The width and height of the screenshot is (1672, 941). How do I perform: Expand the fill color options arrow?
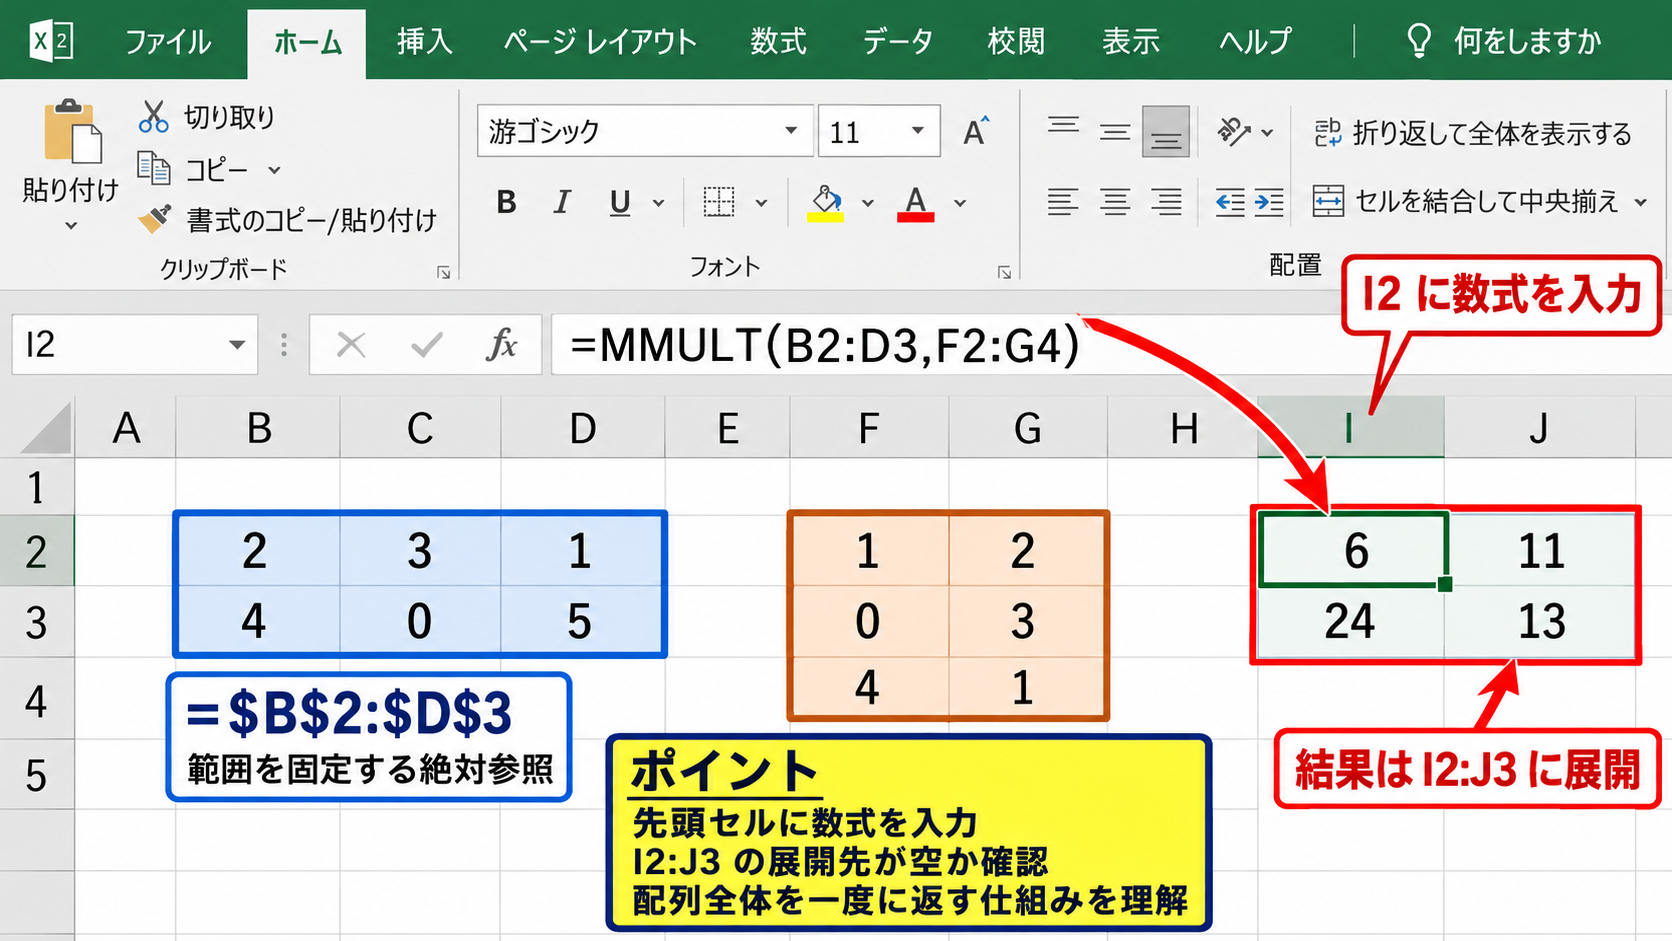coord(867,203)
